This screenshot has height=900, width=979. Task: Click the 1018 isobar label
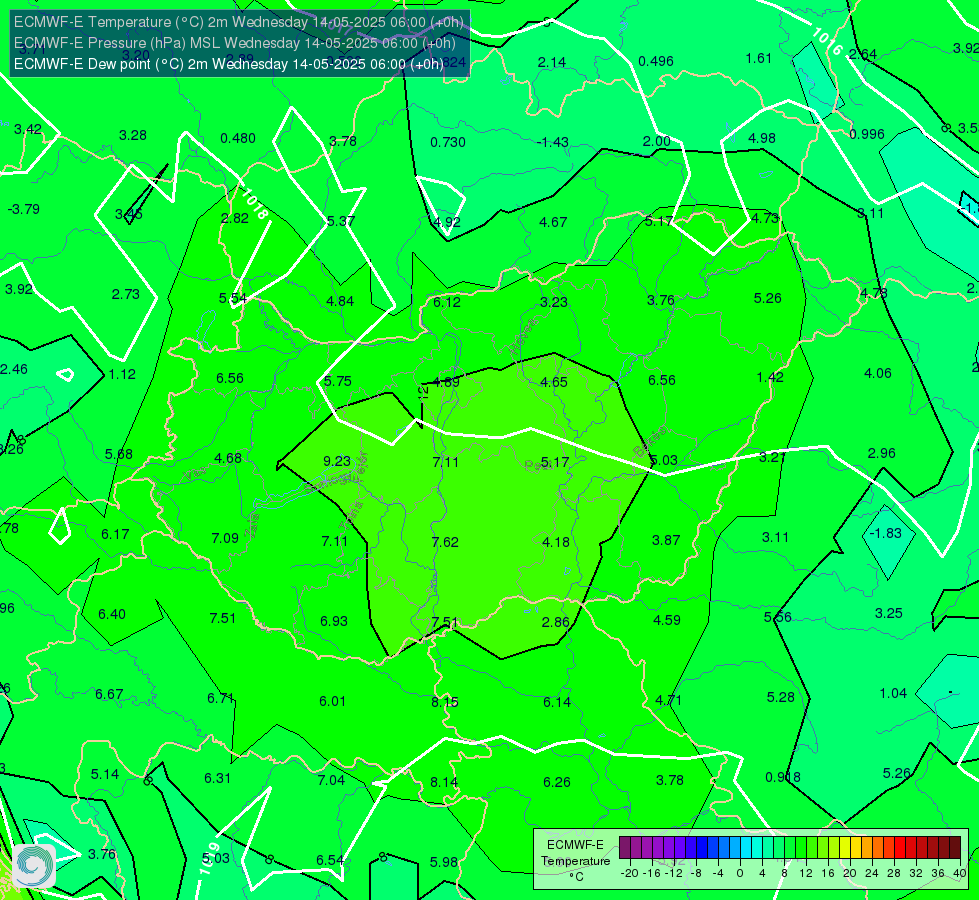point(255,204)
